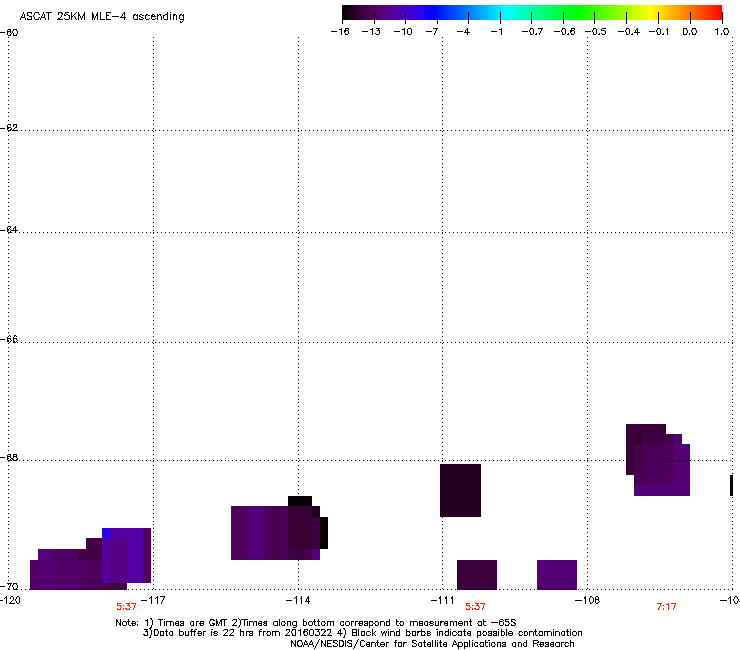The image size is (740, 650).
Task: Pick the cyan section of the color bar
Action: point(505,13)
